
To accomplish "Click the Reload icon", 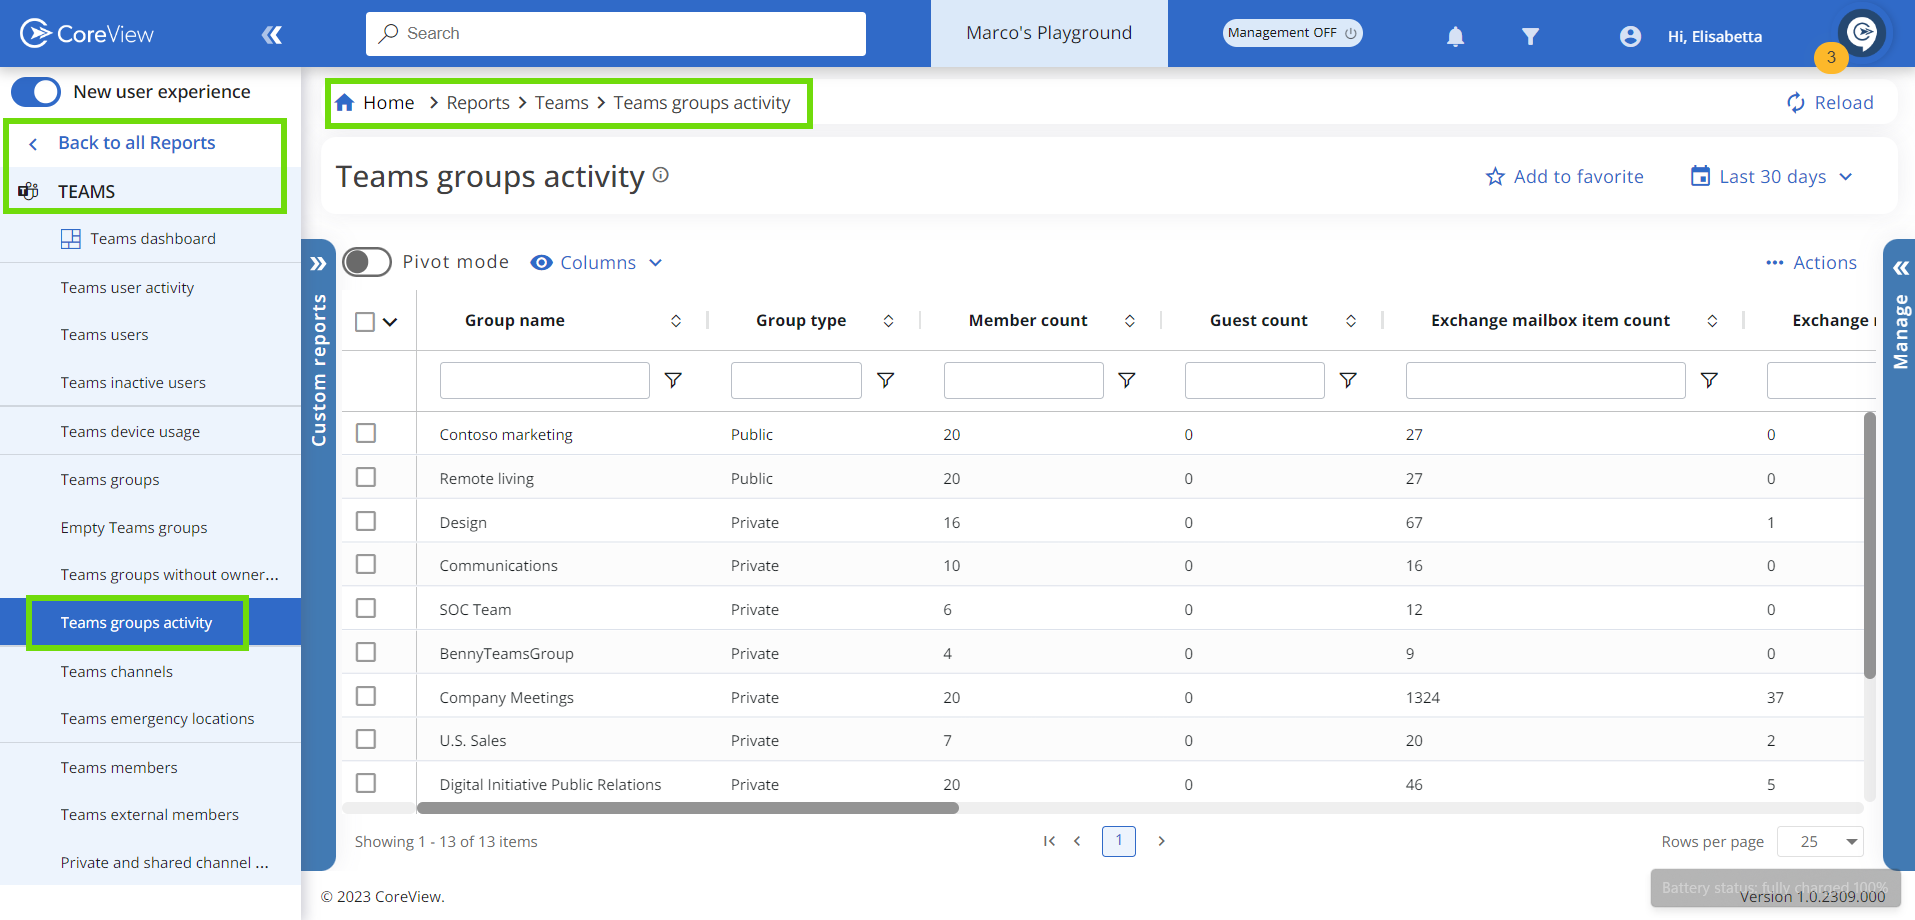I will point(1796,102).
